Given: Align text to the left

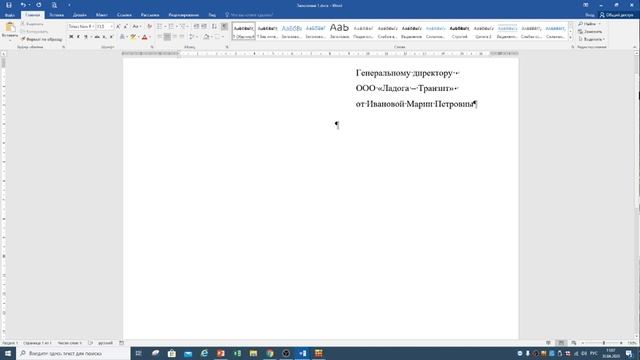Looking at the screenshot, I should [x=160, y=37].
